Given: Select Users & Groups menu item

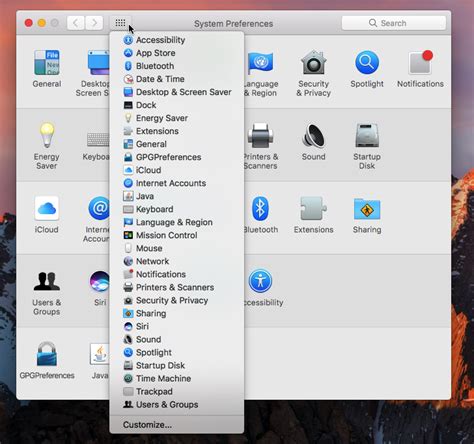Looking at the screenshot, I should (x=177, y=404).
